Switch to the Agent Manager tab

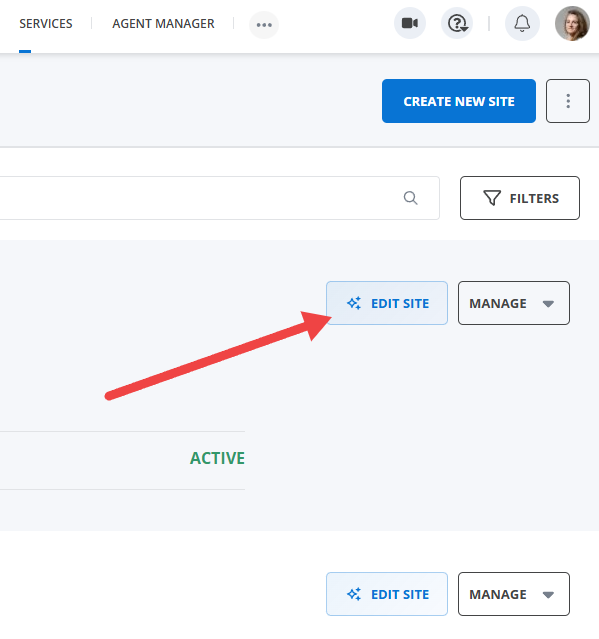coord(163,24)
